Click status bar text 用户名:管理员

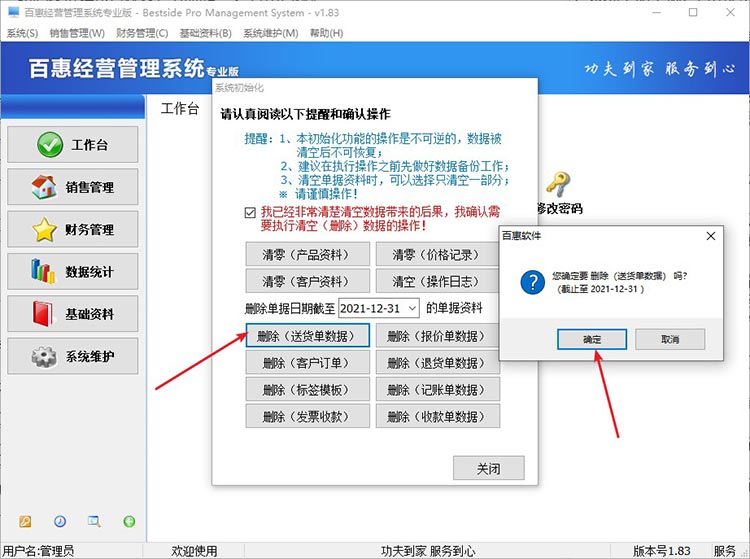pyautogui.click(x=38, y=551)
